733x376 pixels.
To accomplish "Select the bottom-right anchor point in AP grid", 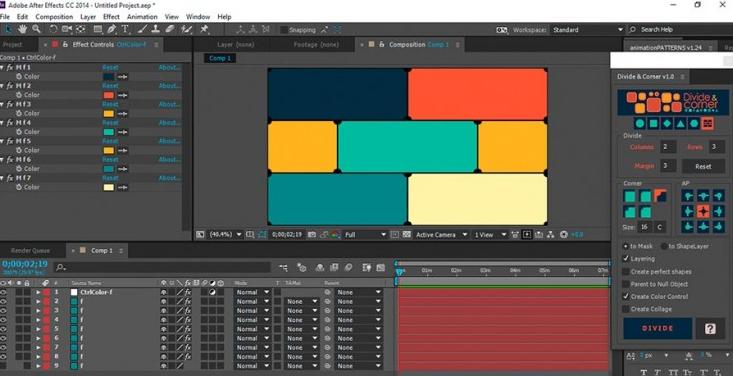I will coord(718,227).
